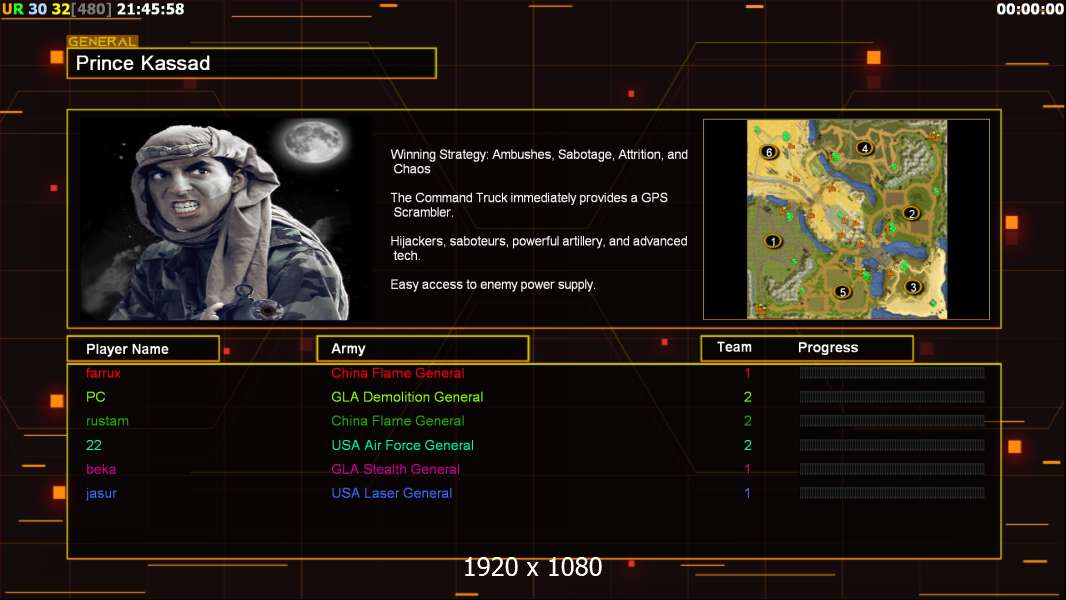Click jasur's loading progress bar
Image resolution: width=1066 pixels, height=600 pixels.
point(892,493)
